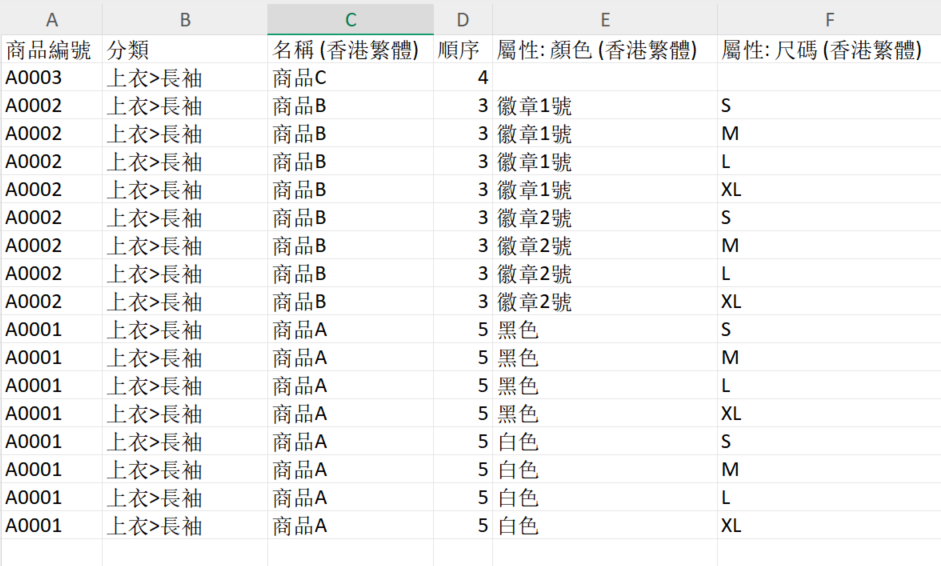
Task: Select the 屬性: 顏色 (香港繁體) header cell
Action: click(604, 50)
